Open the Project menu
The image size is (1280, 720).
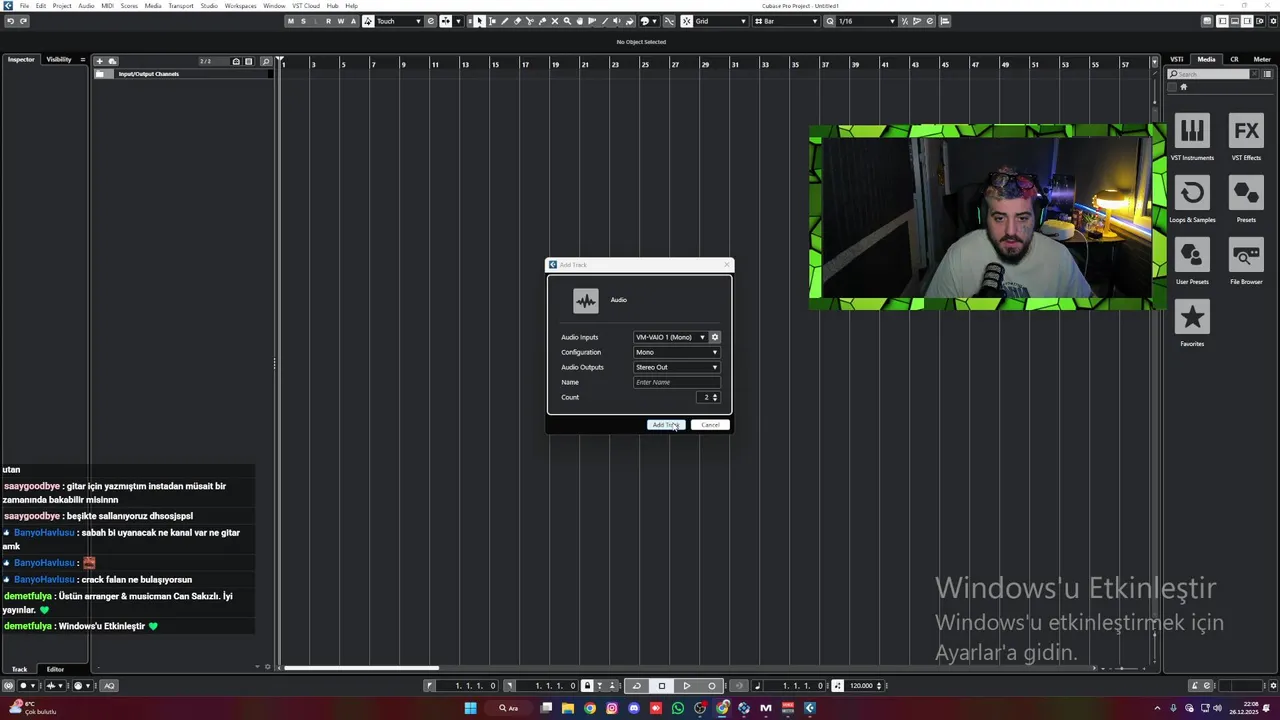pyautogui.click(x=62, y=6)
